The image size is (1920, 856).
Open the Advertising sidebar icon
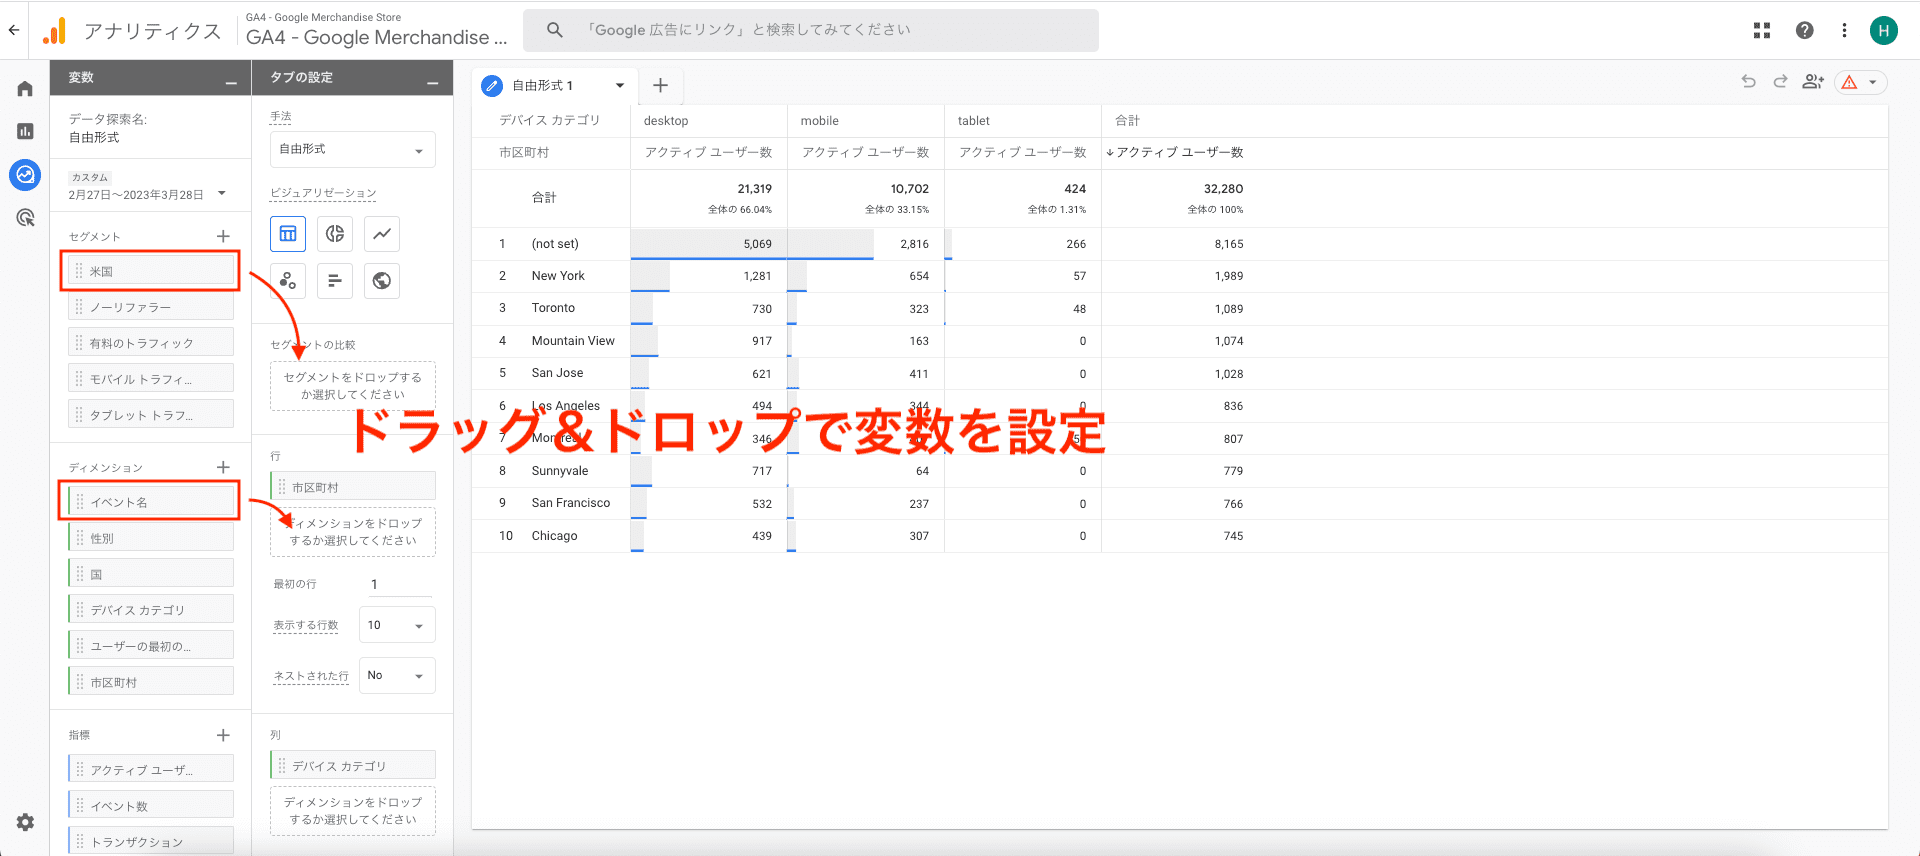pyautogui.click(x=25, y=218)
